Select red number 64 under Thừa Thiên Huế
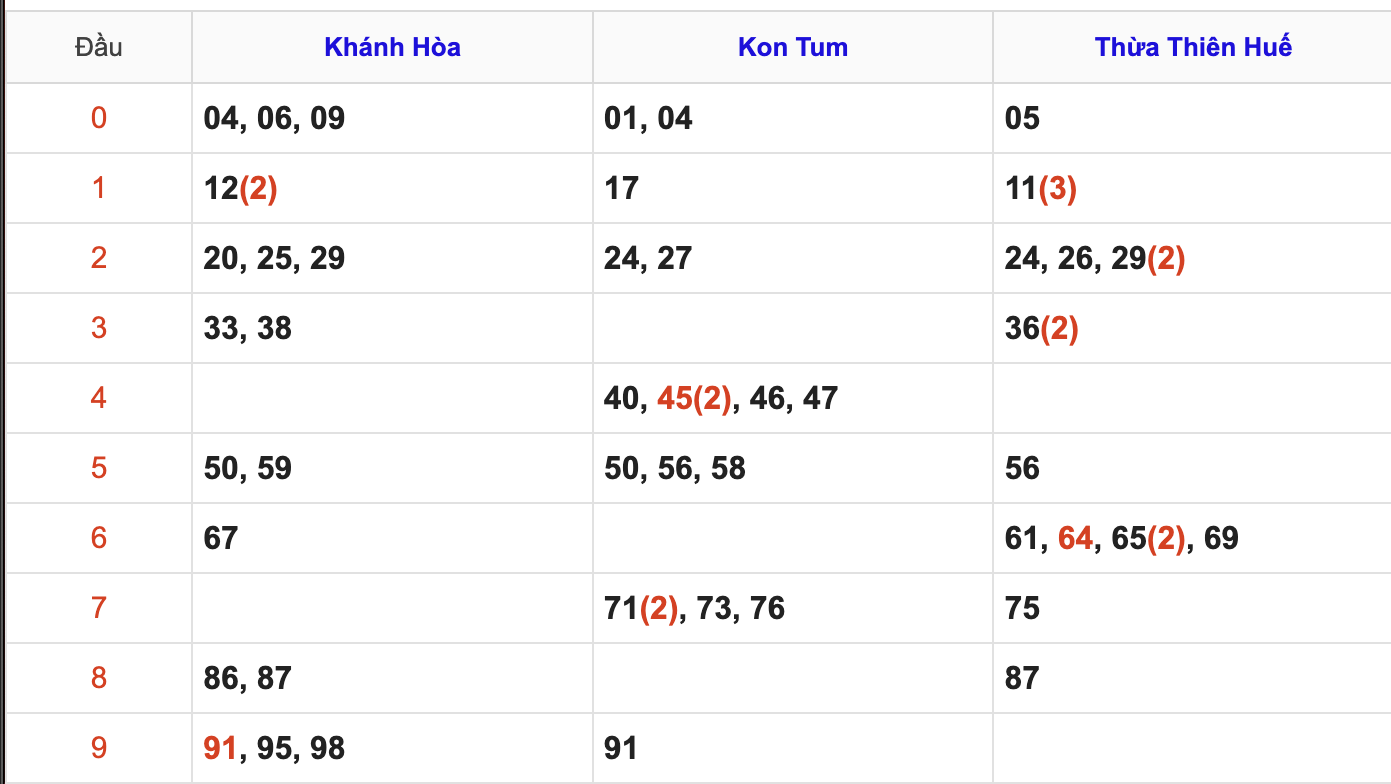1391x784 pixels. pos(1075,538)
